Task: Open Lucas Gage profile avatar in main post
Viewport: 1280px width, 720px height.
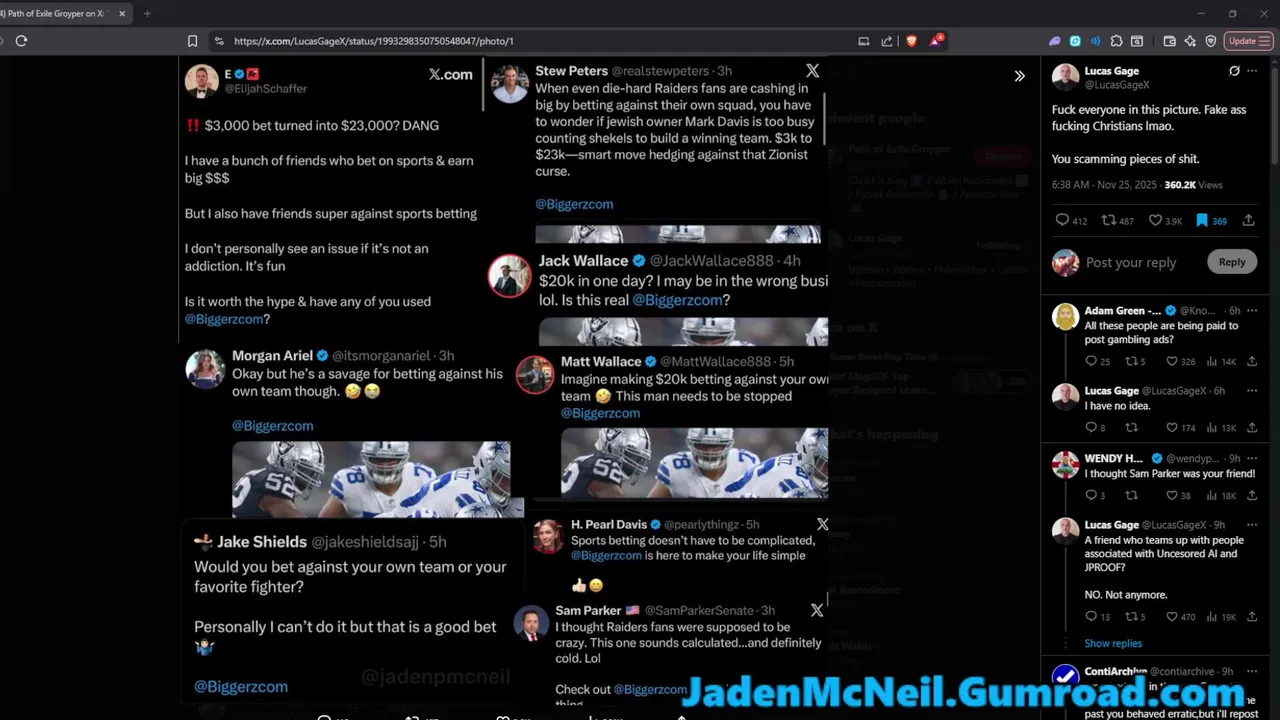Action: pos(1066,77)
